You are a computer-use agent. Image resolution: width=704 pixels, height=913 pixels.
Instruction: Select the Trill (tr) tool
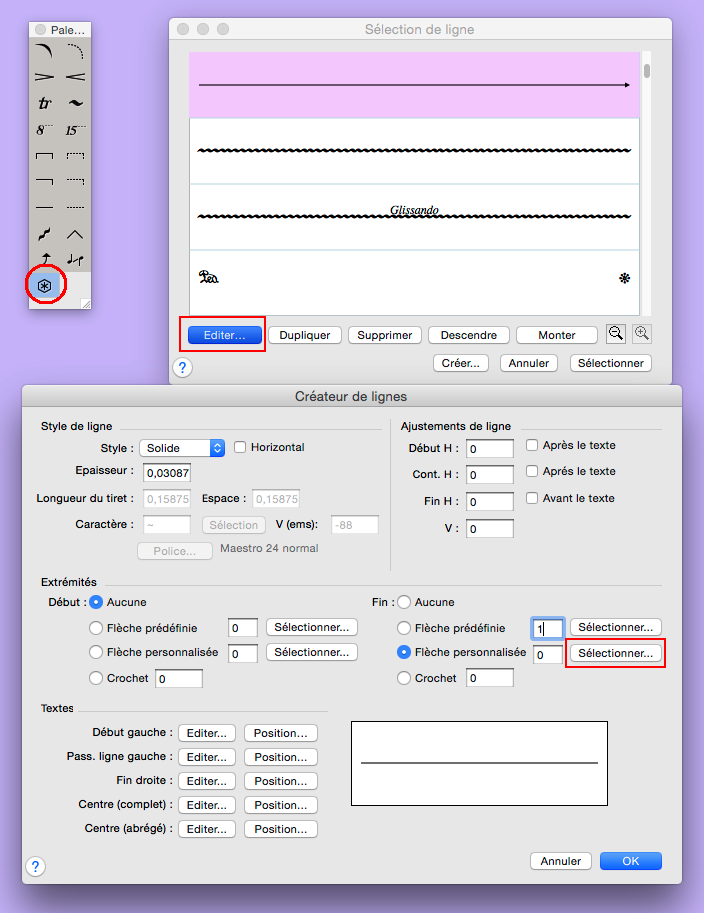pos(45,103)
